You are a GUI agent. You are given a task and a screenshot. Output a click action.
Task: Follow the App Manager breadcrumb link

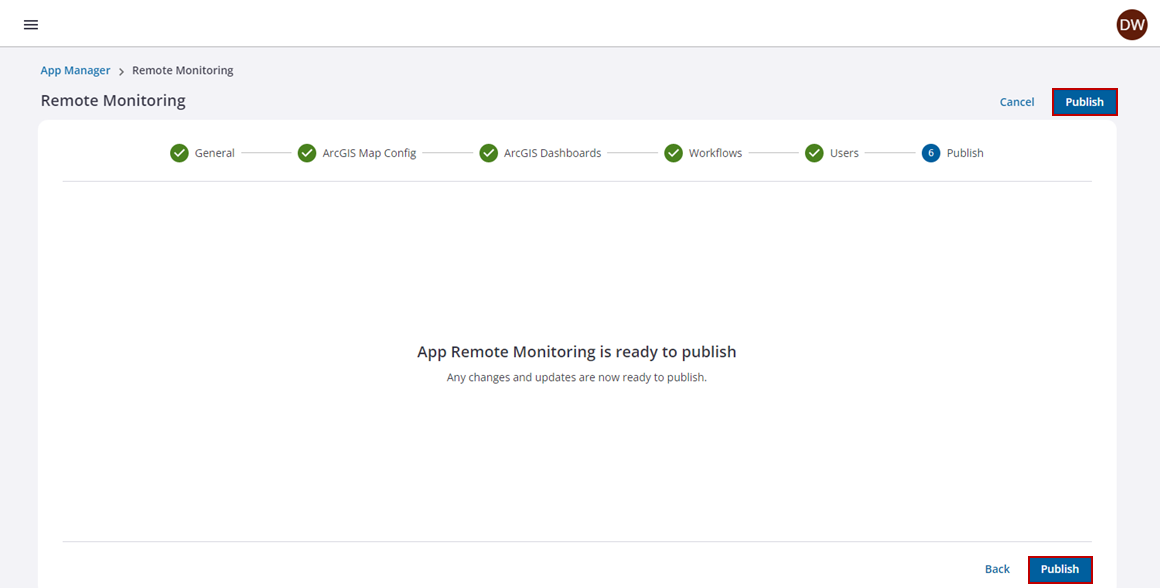click(x=75, y=71)
